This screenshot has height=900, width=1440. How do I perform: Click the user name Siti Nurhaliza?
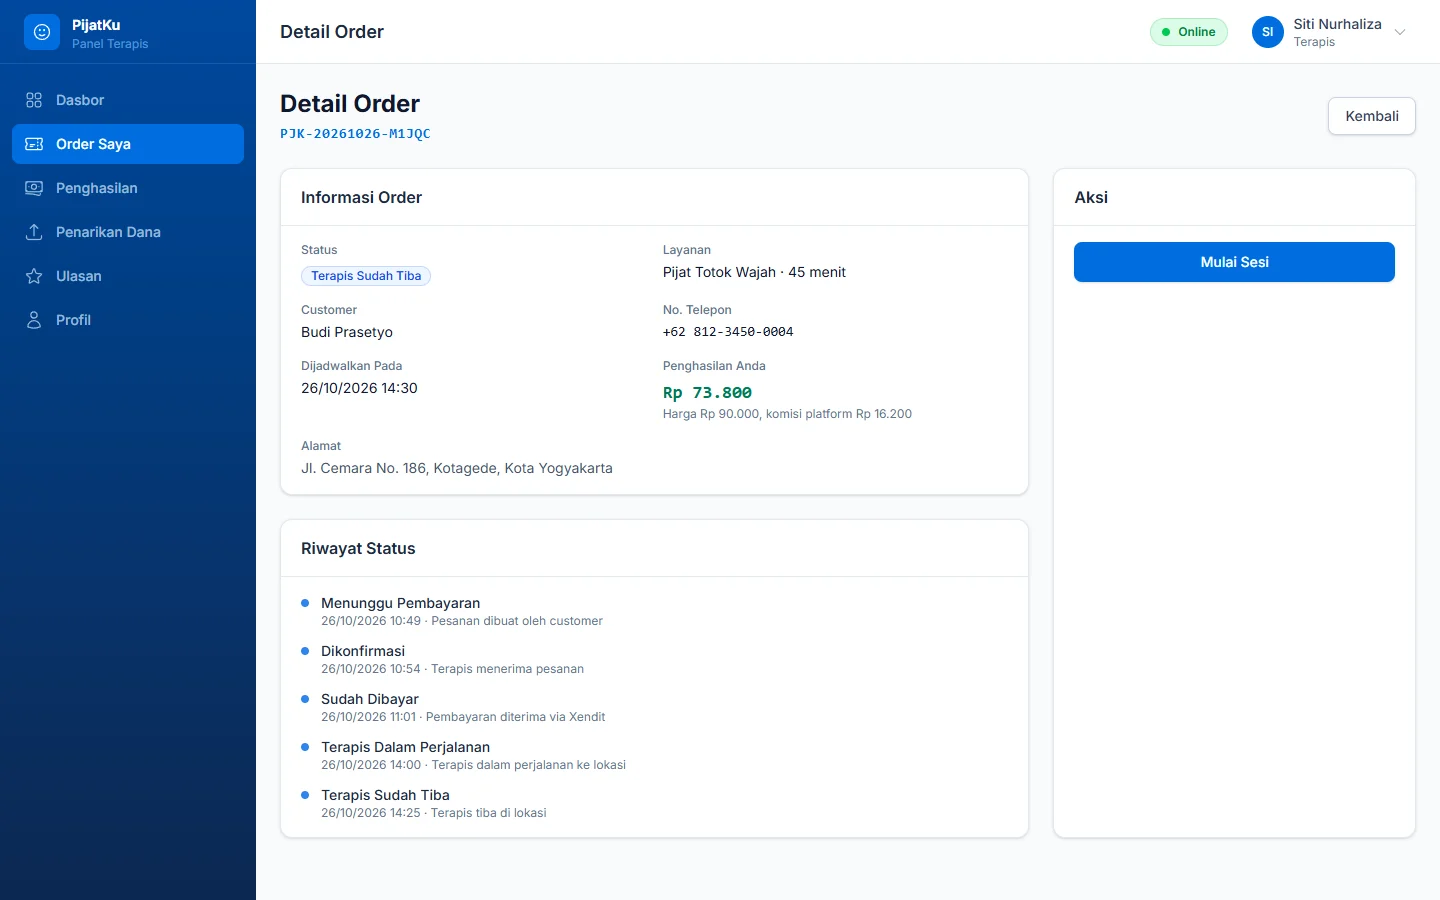[1337, 24]
